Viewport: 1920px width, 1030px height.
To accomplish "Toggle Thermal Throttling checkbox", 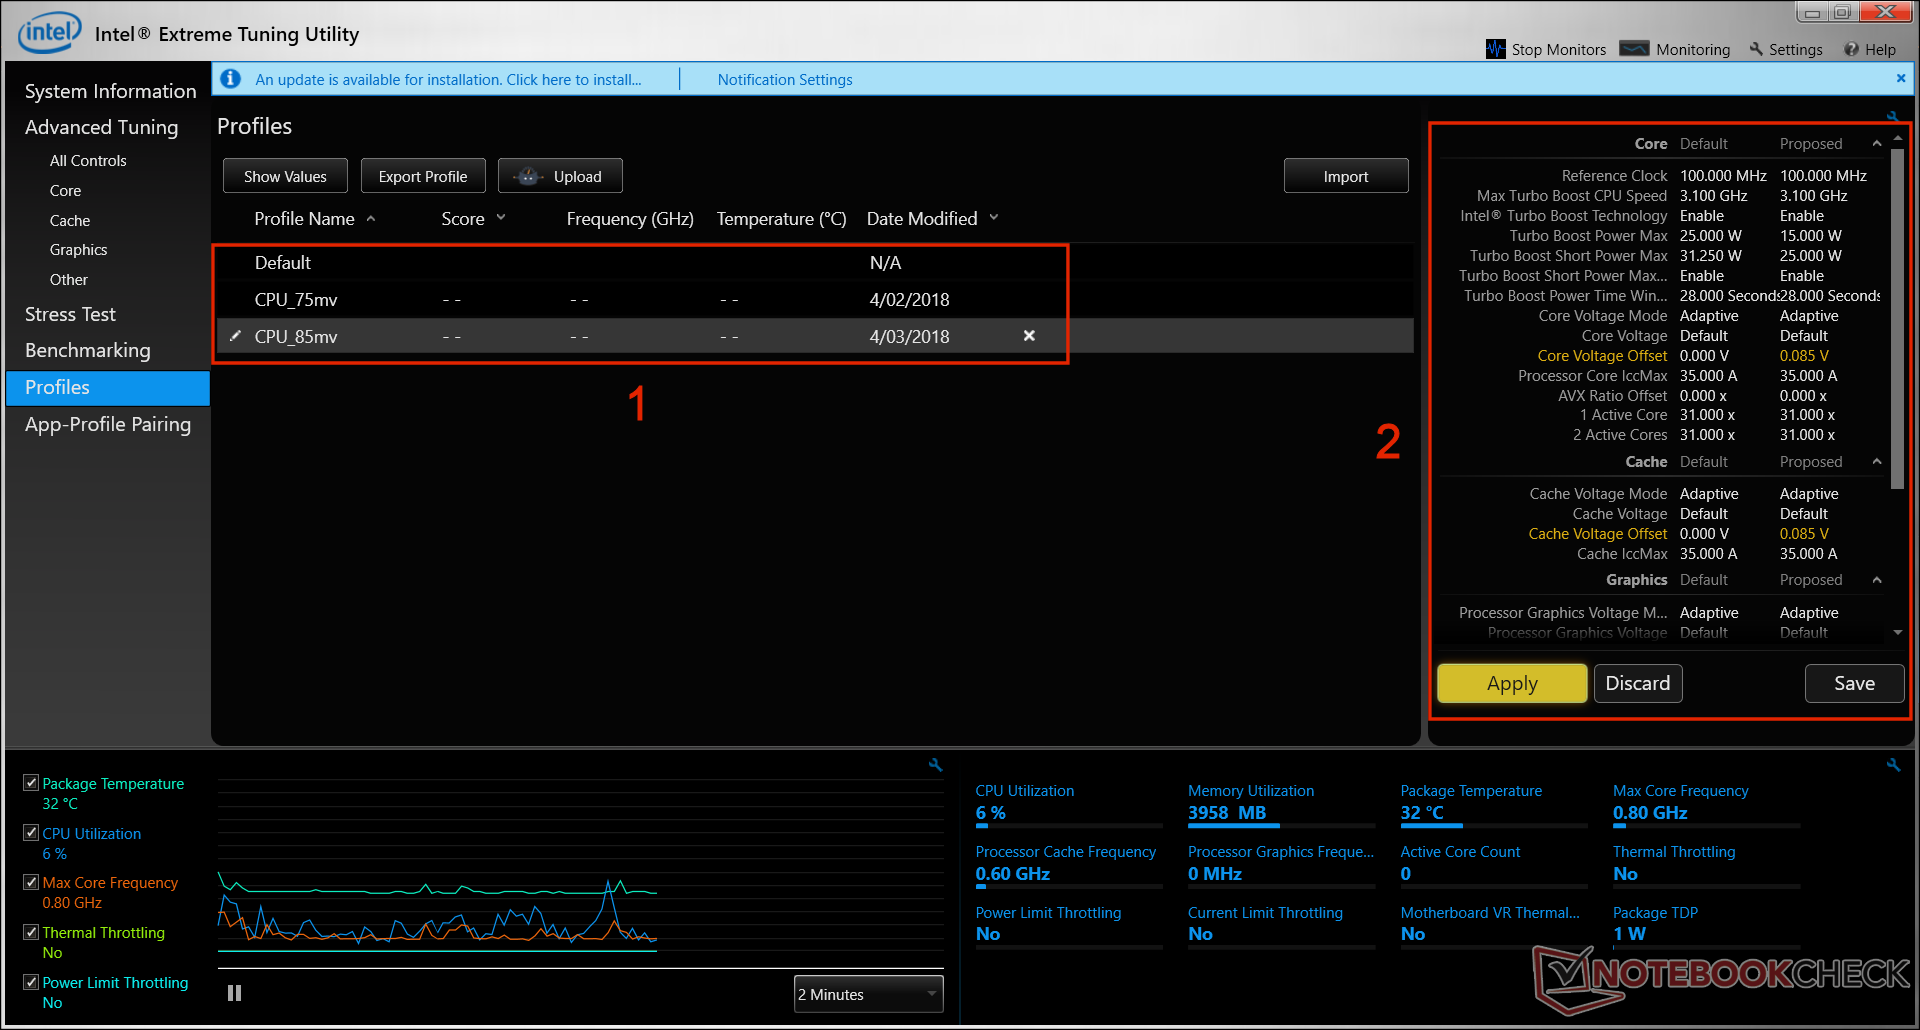I will 31,932.
